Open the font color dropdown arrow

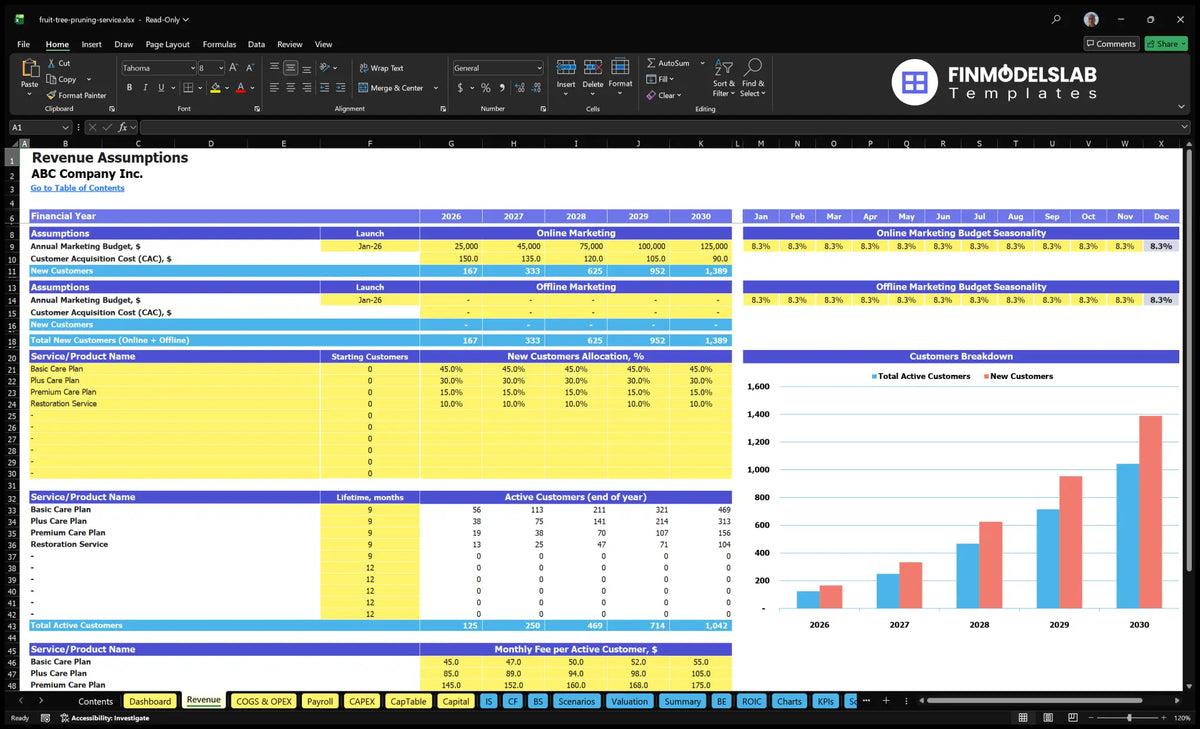[x=250, y=88]
